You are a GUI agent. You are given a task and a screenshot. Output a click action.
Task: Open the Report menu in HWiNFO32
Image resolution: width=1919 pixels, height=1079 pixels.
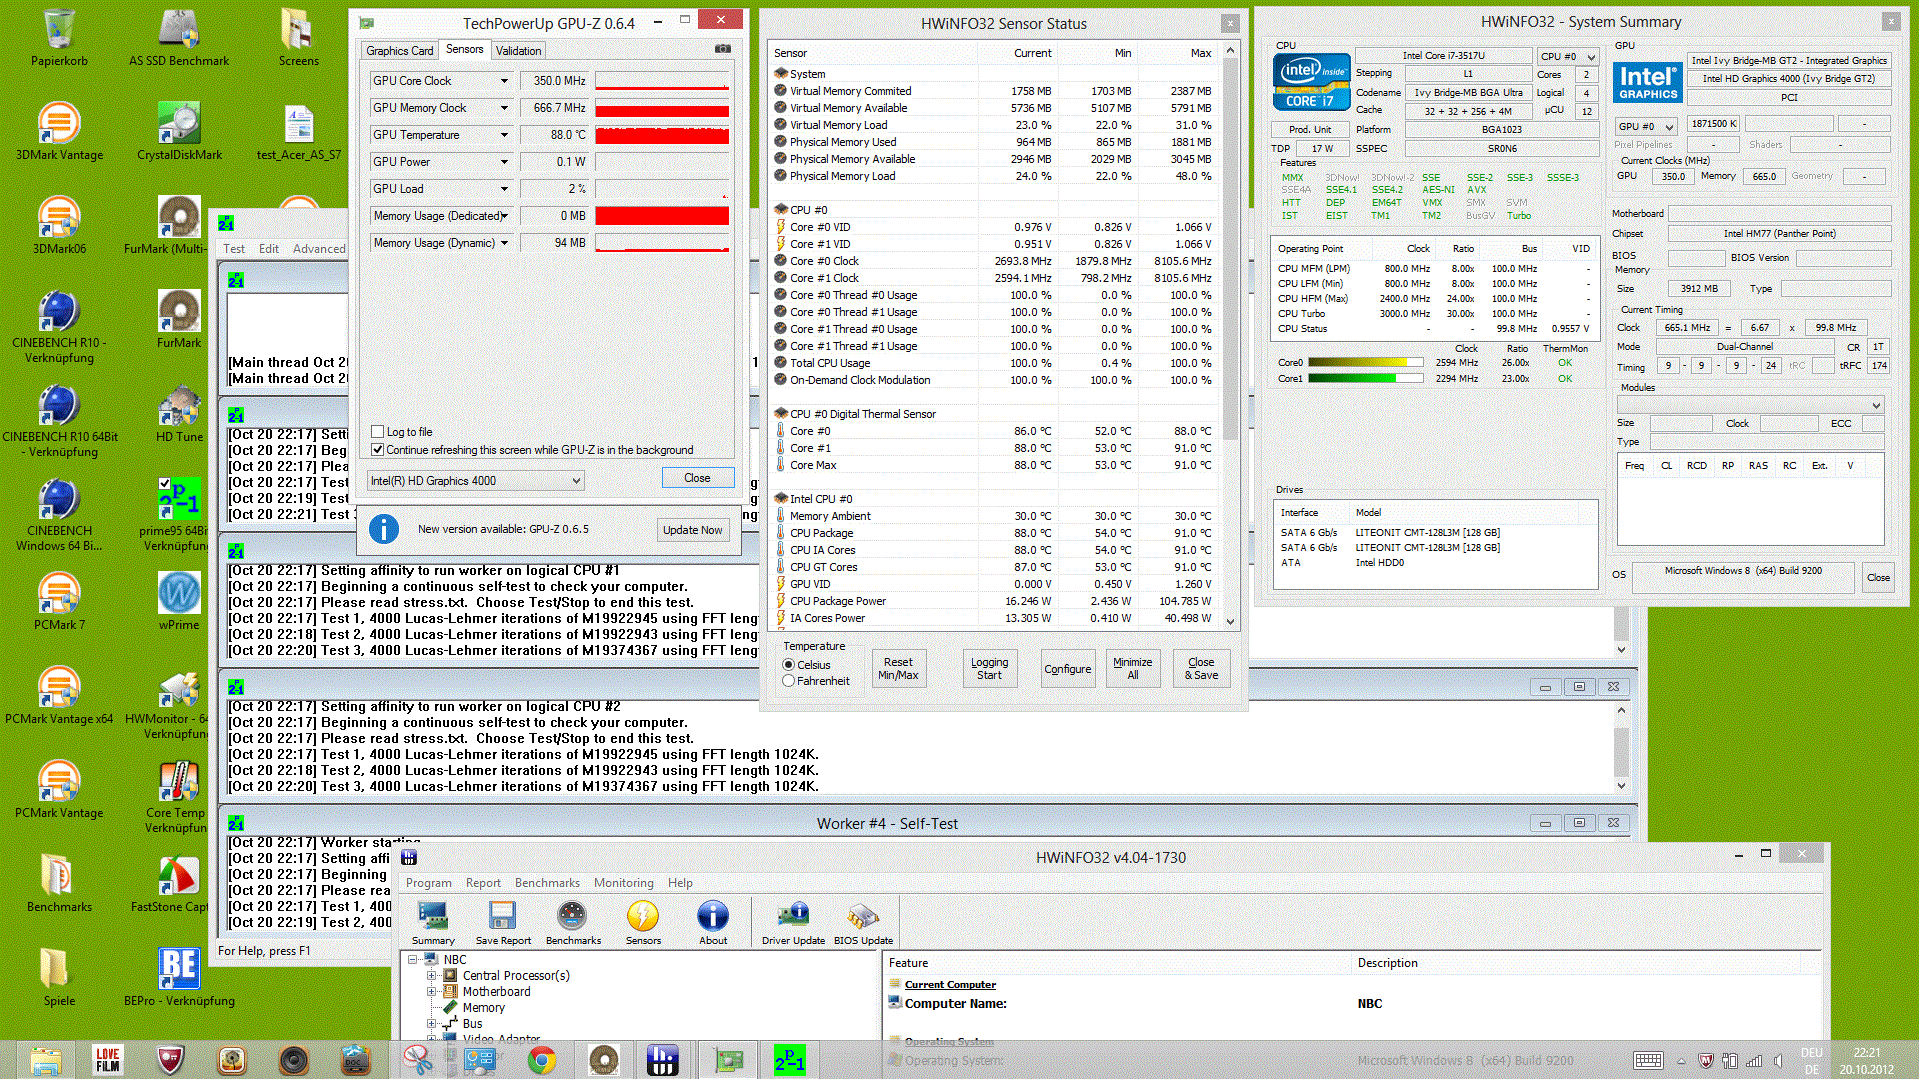pos(483,883)
